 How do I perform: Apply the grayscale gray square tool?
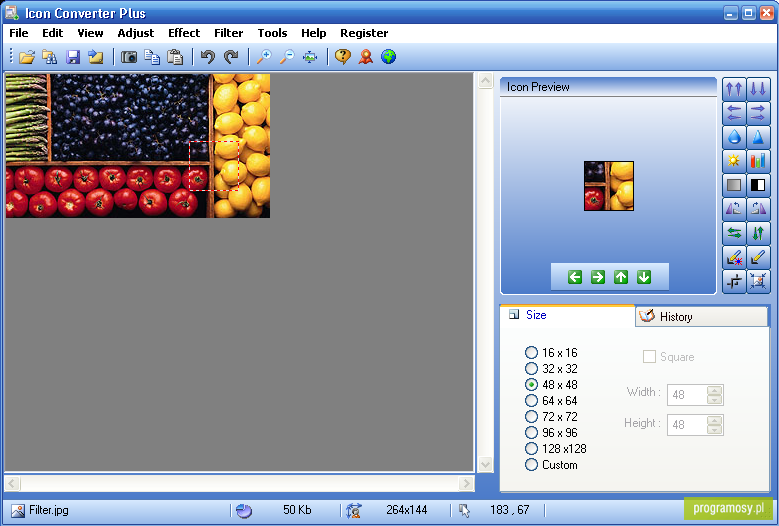pos(734,185)
